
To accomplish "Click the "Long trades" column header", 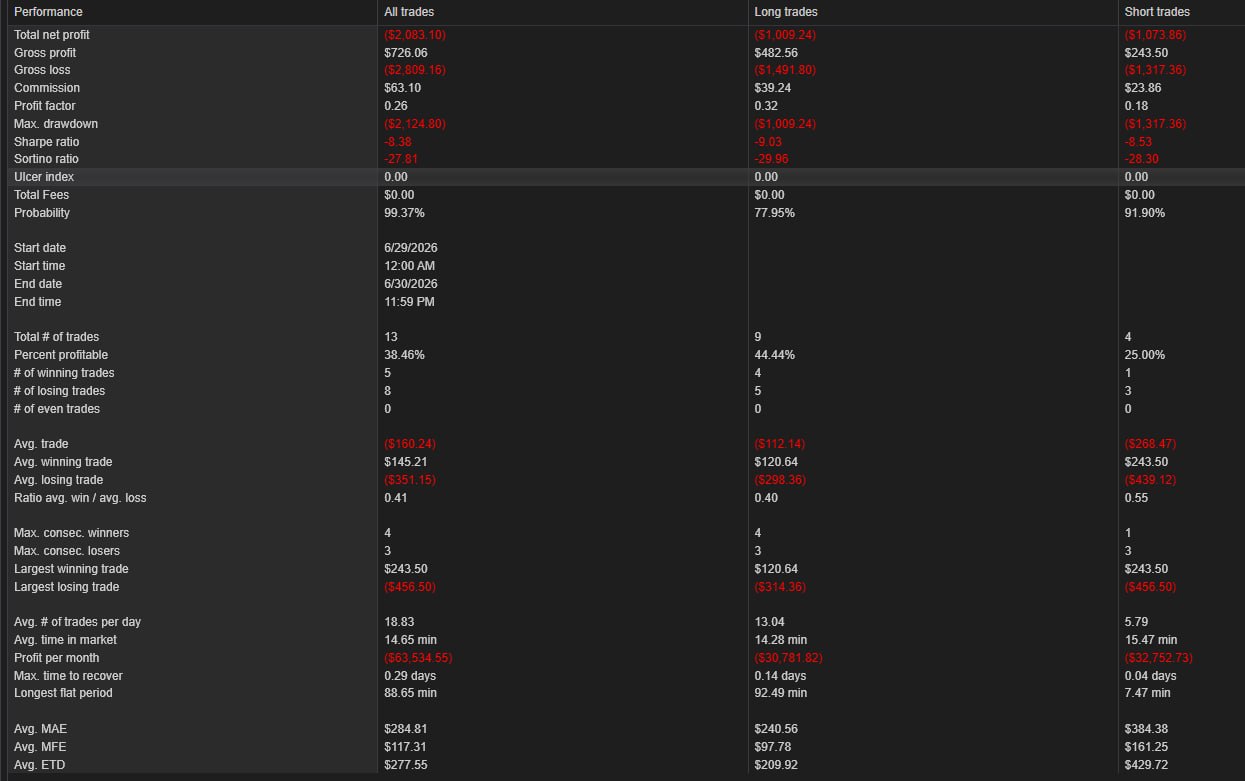I will pos(786,12).
